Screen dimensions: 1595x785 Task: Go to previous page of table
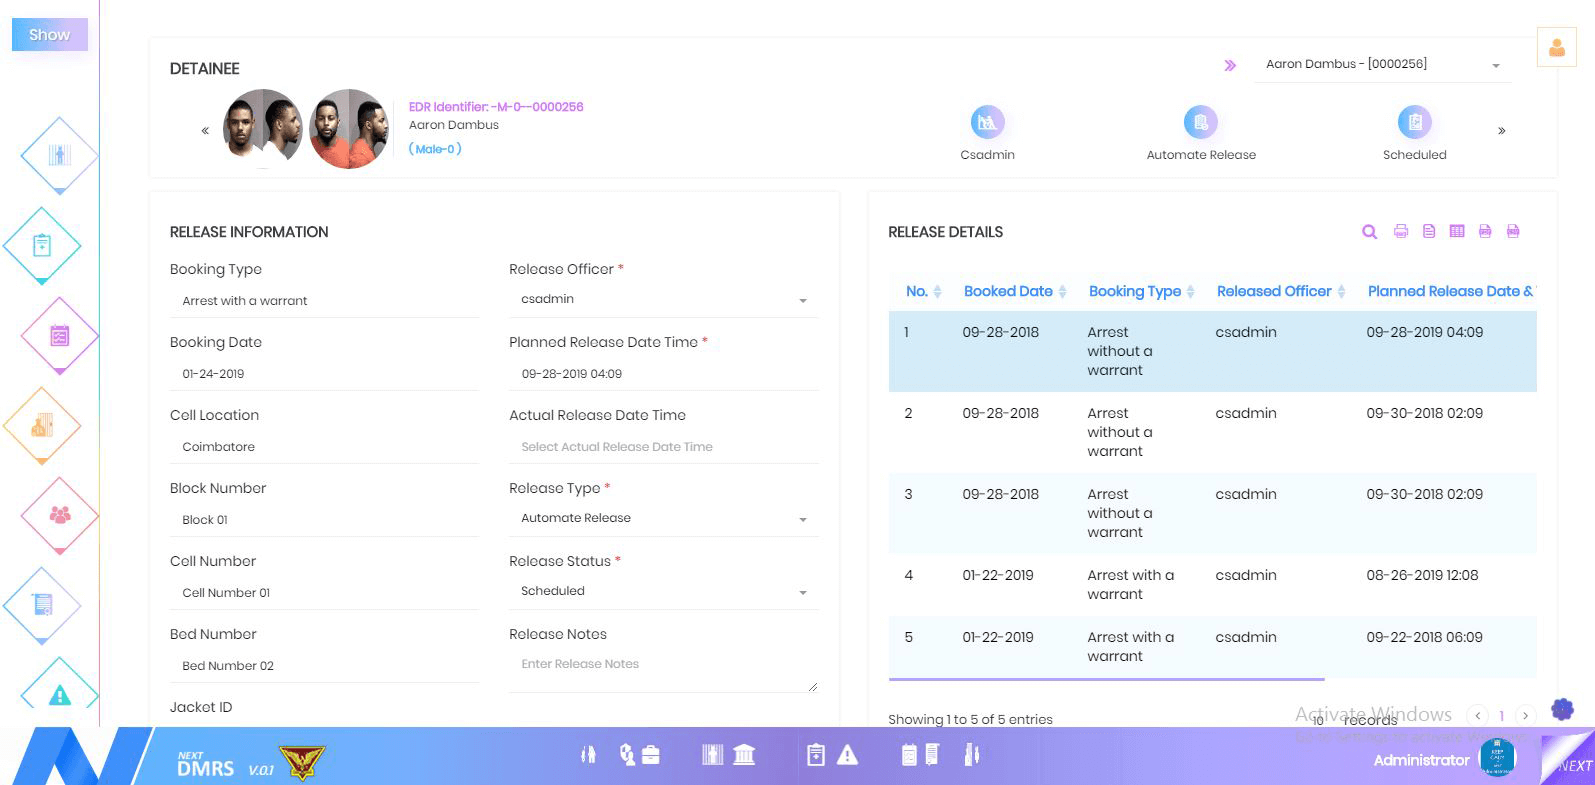tap(1477, 715)
